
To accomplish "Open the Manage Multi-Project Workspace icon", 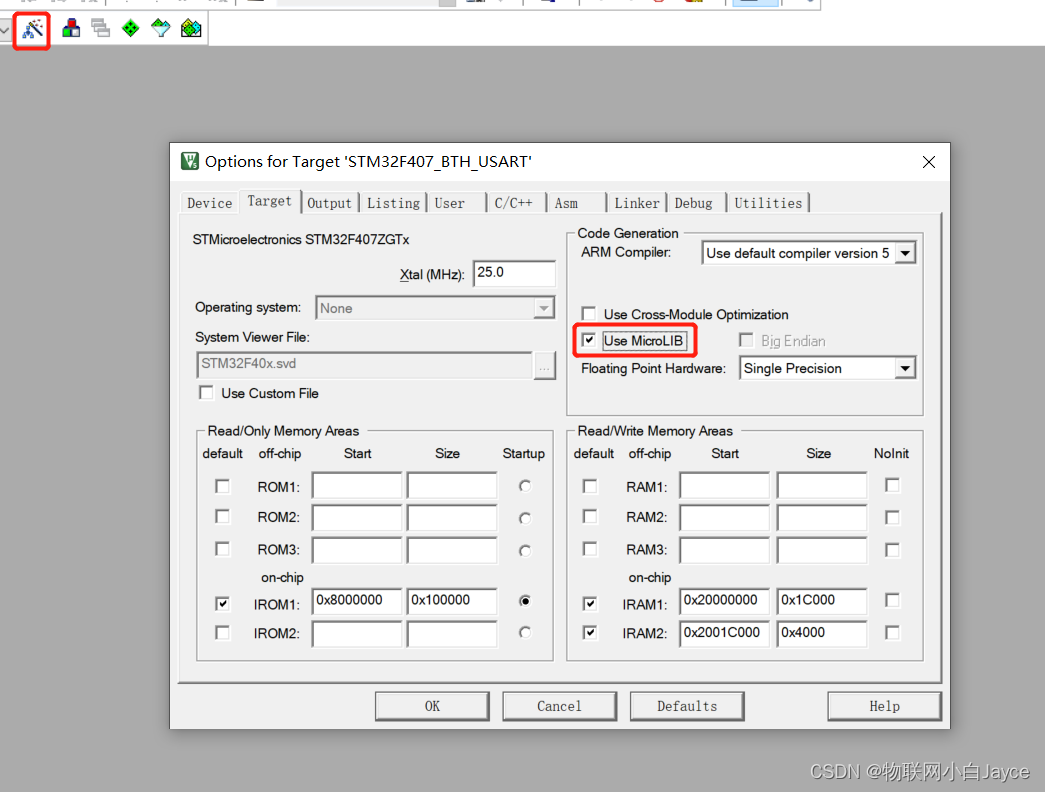I will [101, 28].
